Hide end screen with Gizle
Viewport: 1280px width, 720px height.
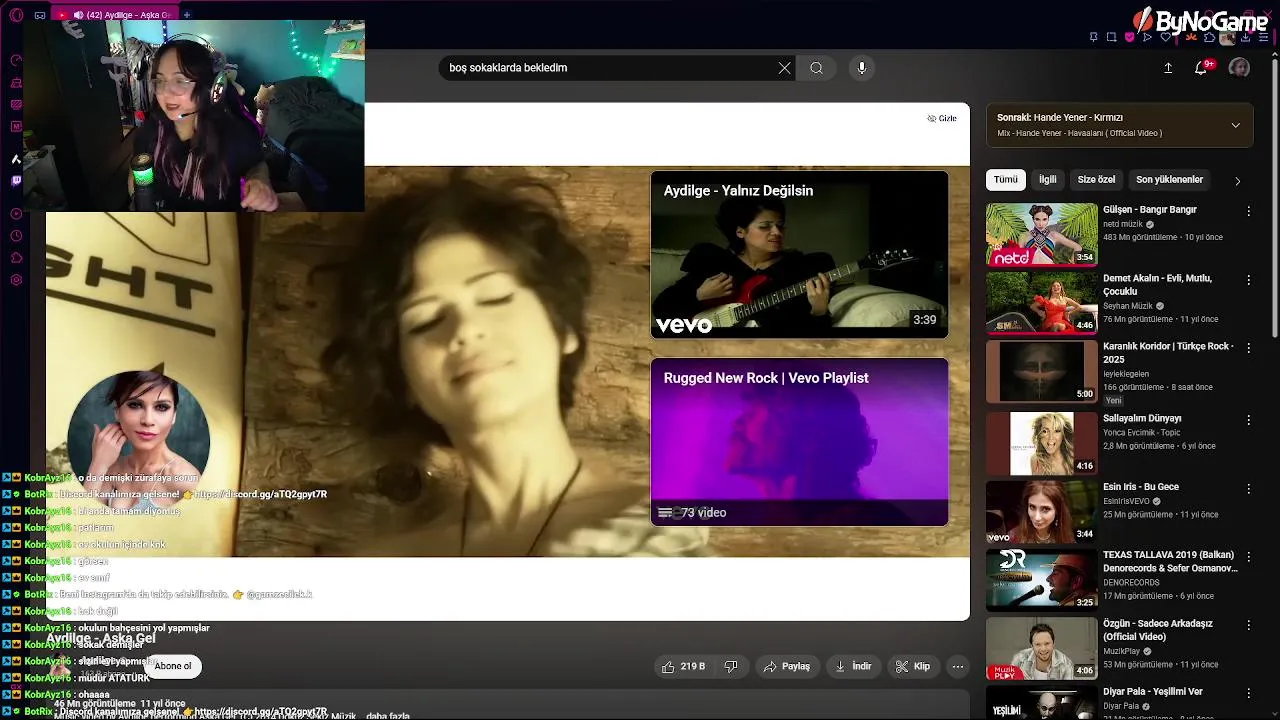pyautogui.click(x=942, y=118)
